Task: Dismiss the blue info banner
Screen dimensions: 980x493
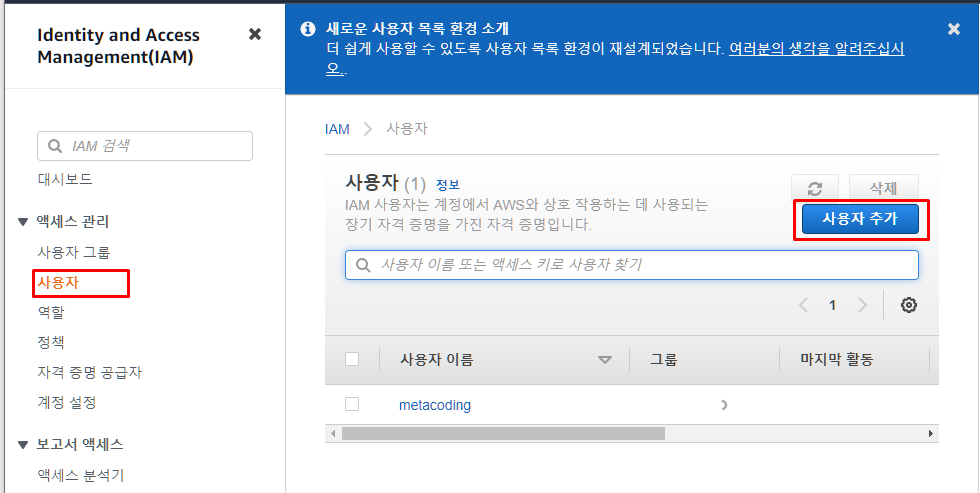Action: point(954,29)
